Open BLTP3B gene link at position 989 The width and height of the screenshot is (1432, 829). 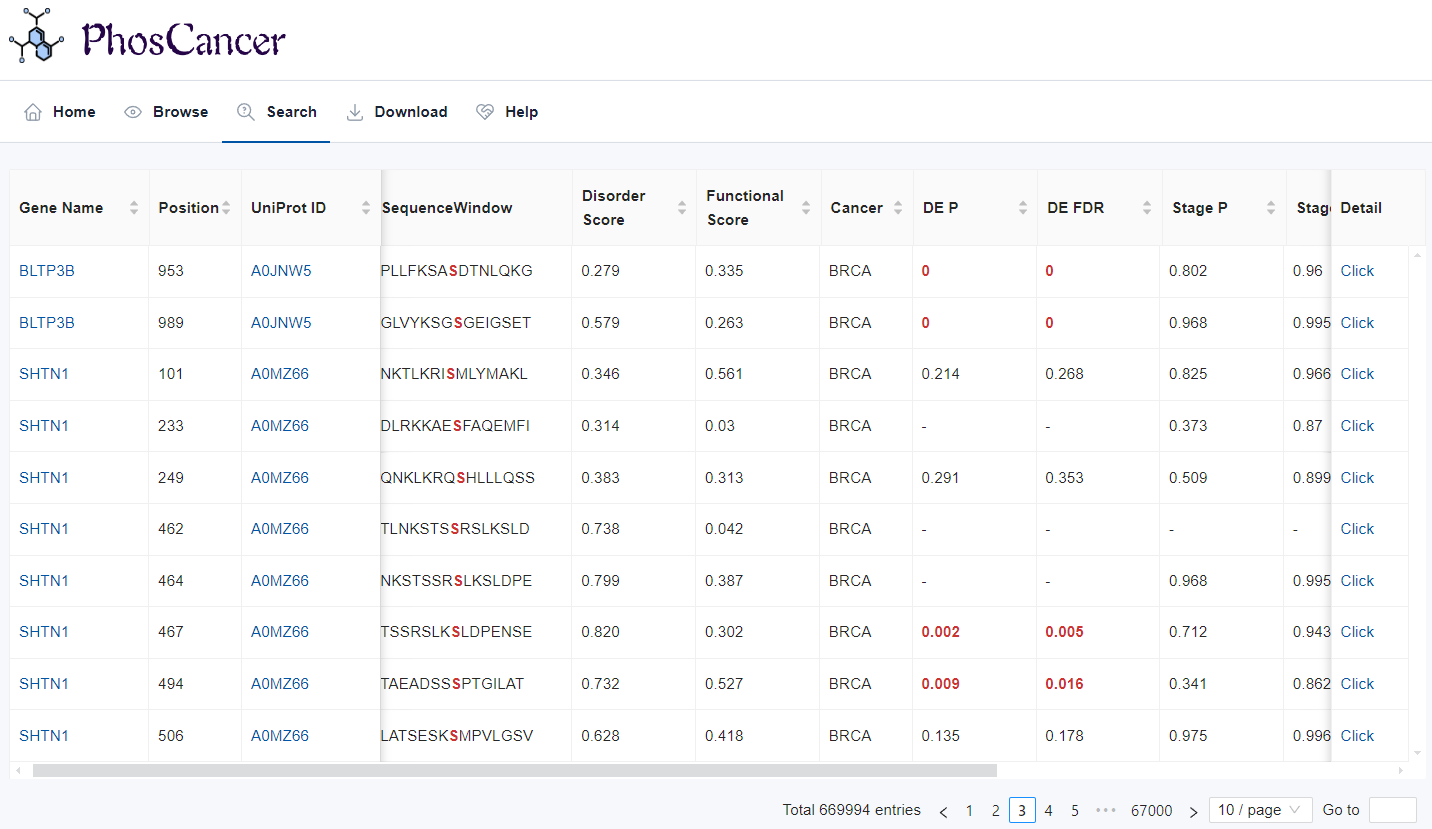pos(47,323)
